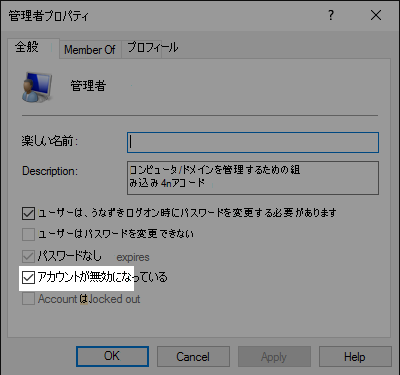Click the ? help button in title bar
This screenshot has width=400, height=375.
pyautogui.click(x=330, y=15)
